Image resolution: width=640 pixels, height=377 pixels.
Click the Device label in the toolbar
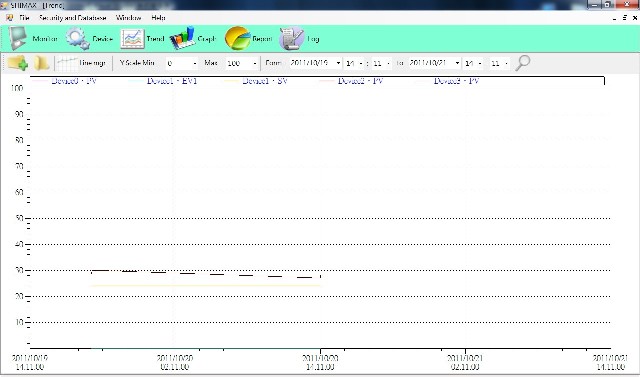click(102, 39)
